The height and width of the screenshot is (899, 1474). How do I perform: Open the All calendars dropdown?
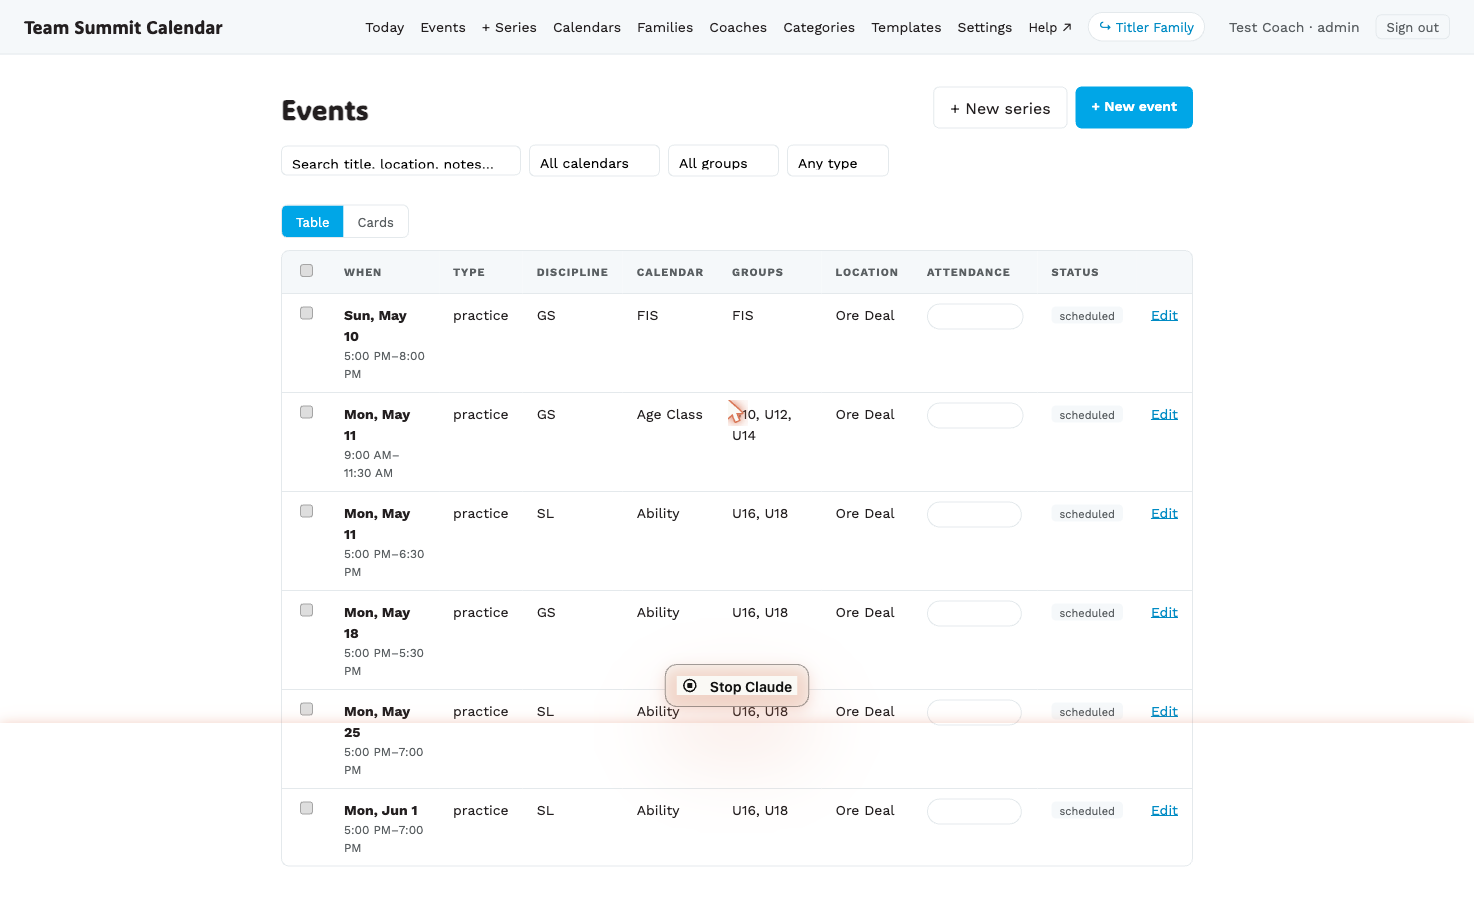[x=594, y=162]
